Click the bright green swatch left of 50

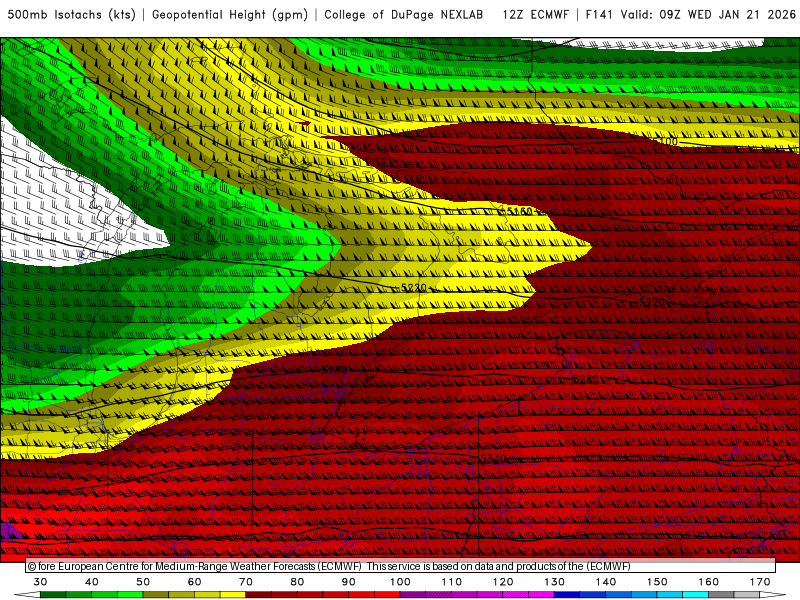click(130, 595)
